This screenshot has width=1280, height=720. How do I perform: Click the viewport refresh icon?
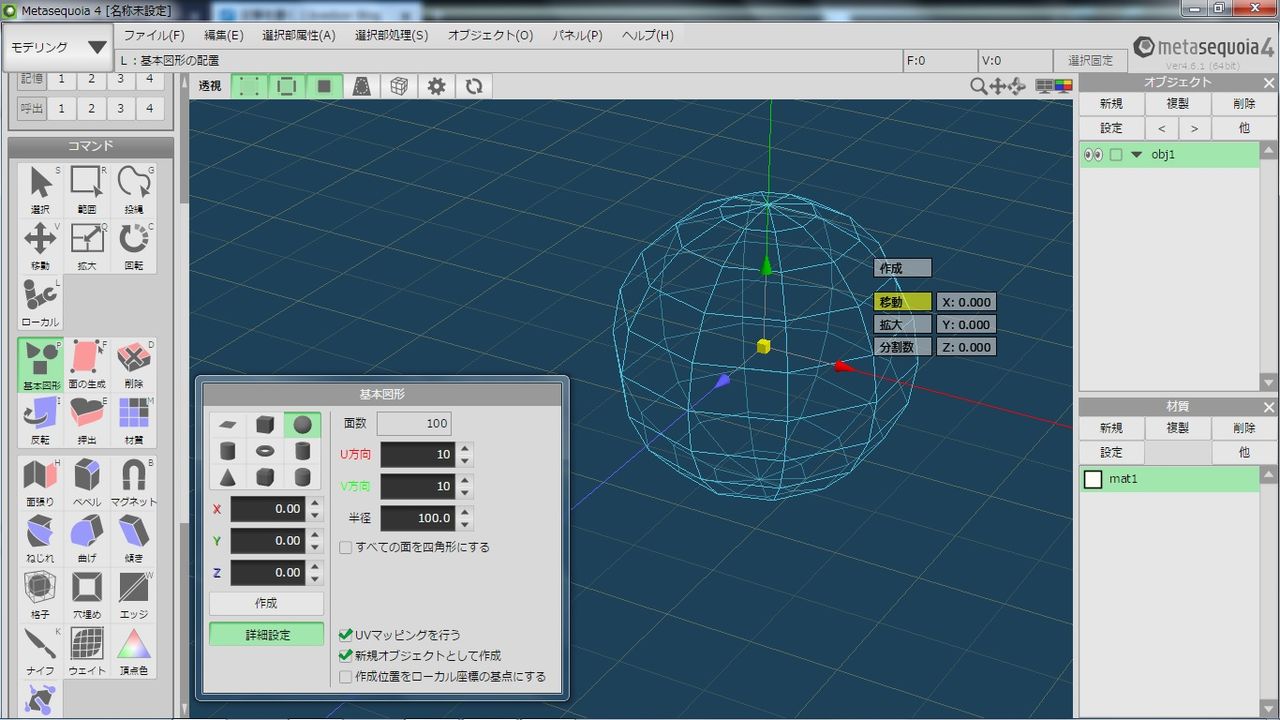coord(474,87)
